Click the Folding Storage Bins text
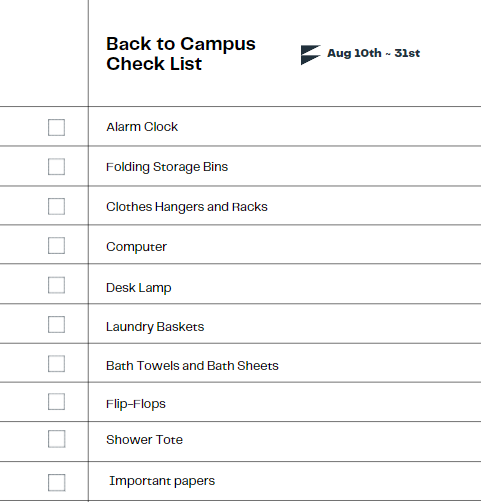Viewport: 481px width, 502px height. (167, 167)
